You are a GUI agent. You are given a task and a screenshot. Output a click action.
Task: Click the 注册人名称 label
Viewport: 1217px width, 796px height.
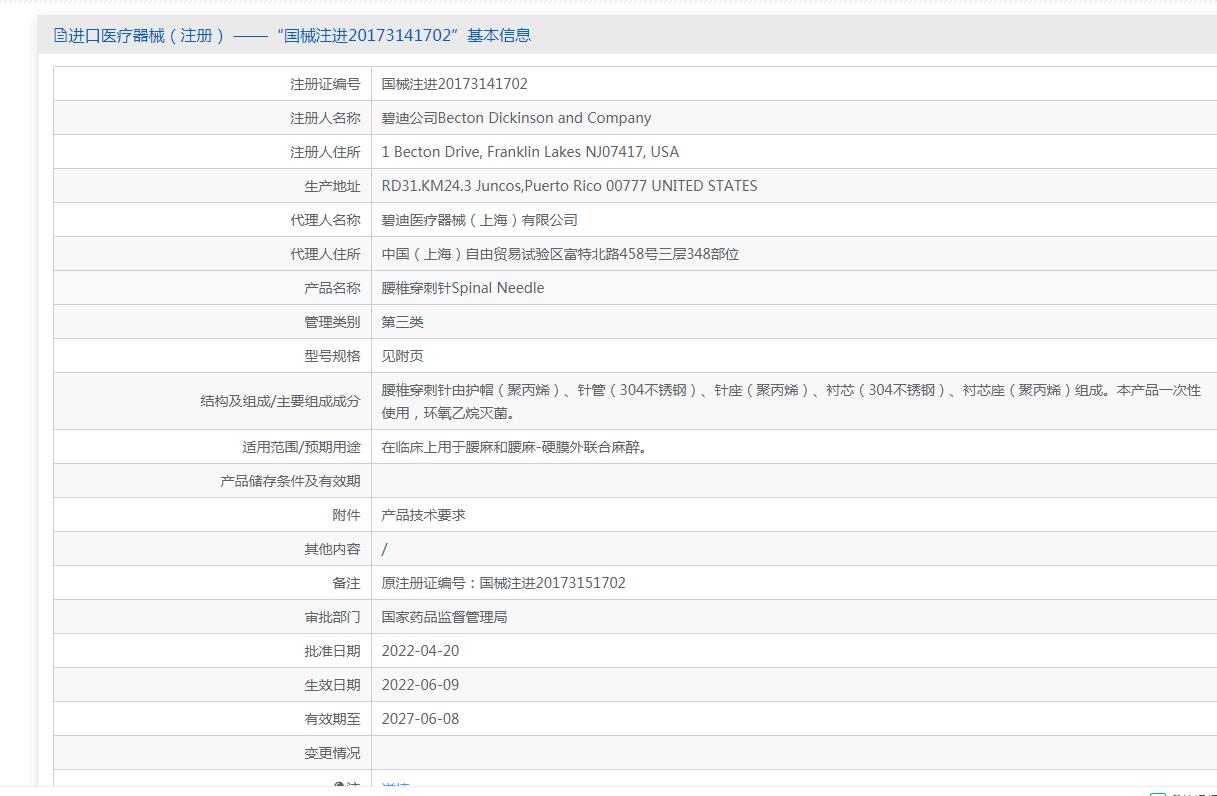point(325,118)
